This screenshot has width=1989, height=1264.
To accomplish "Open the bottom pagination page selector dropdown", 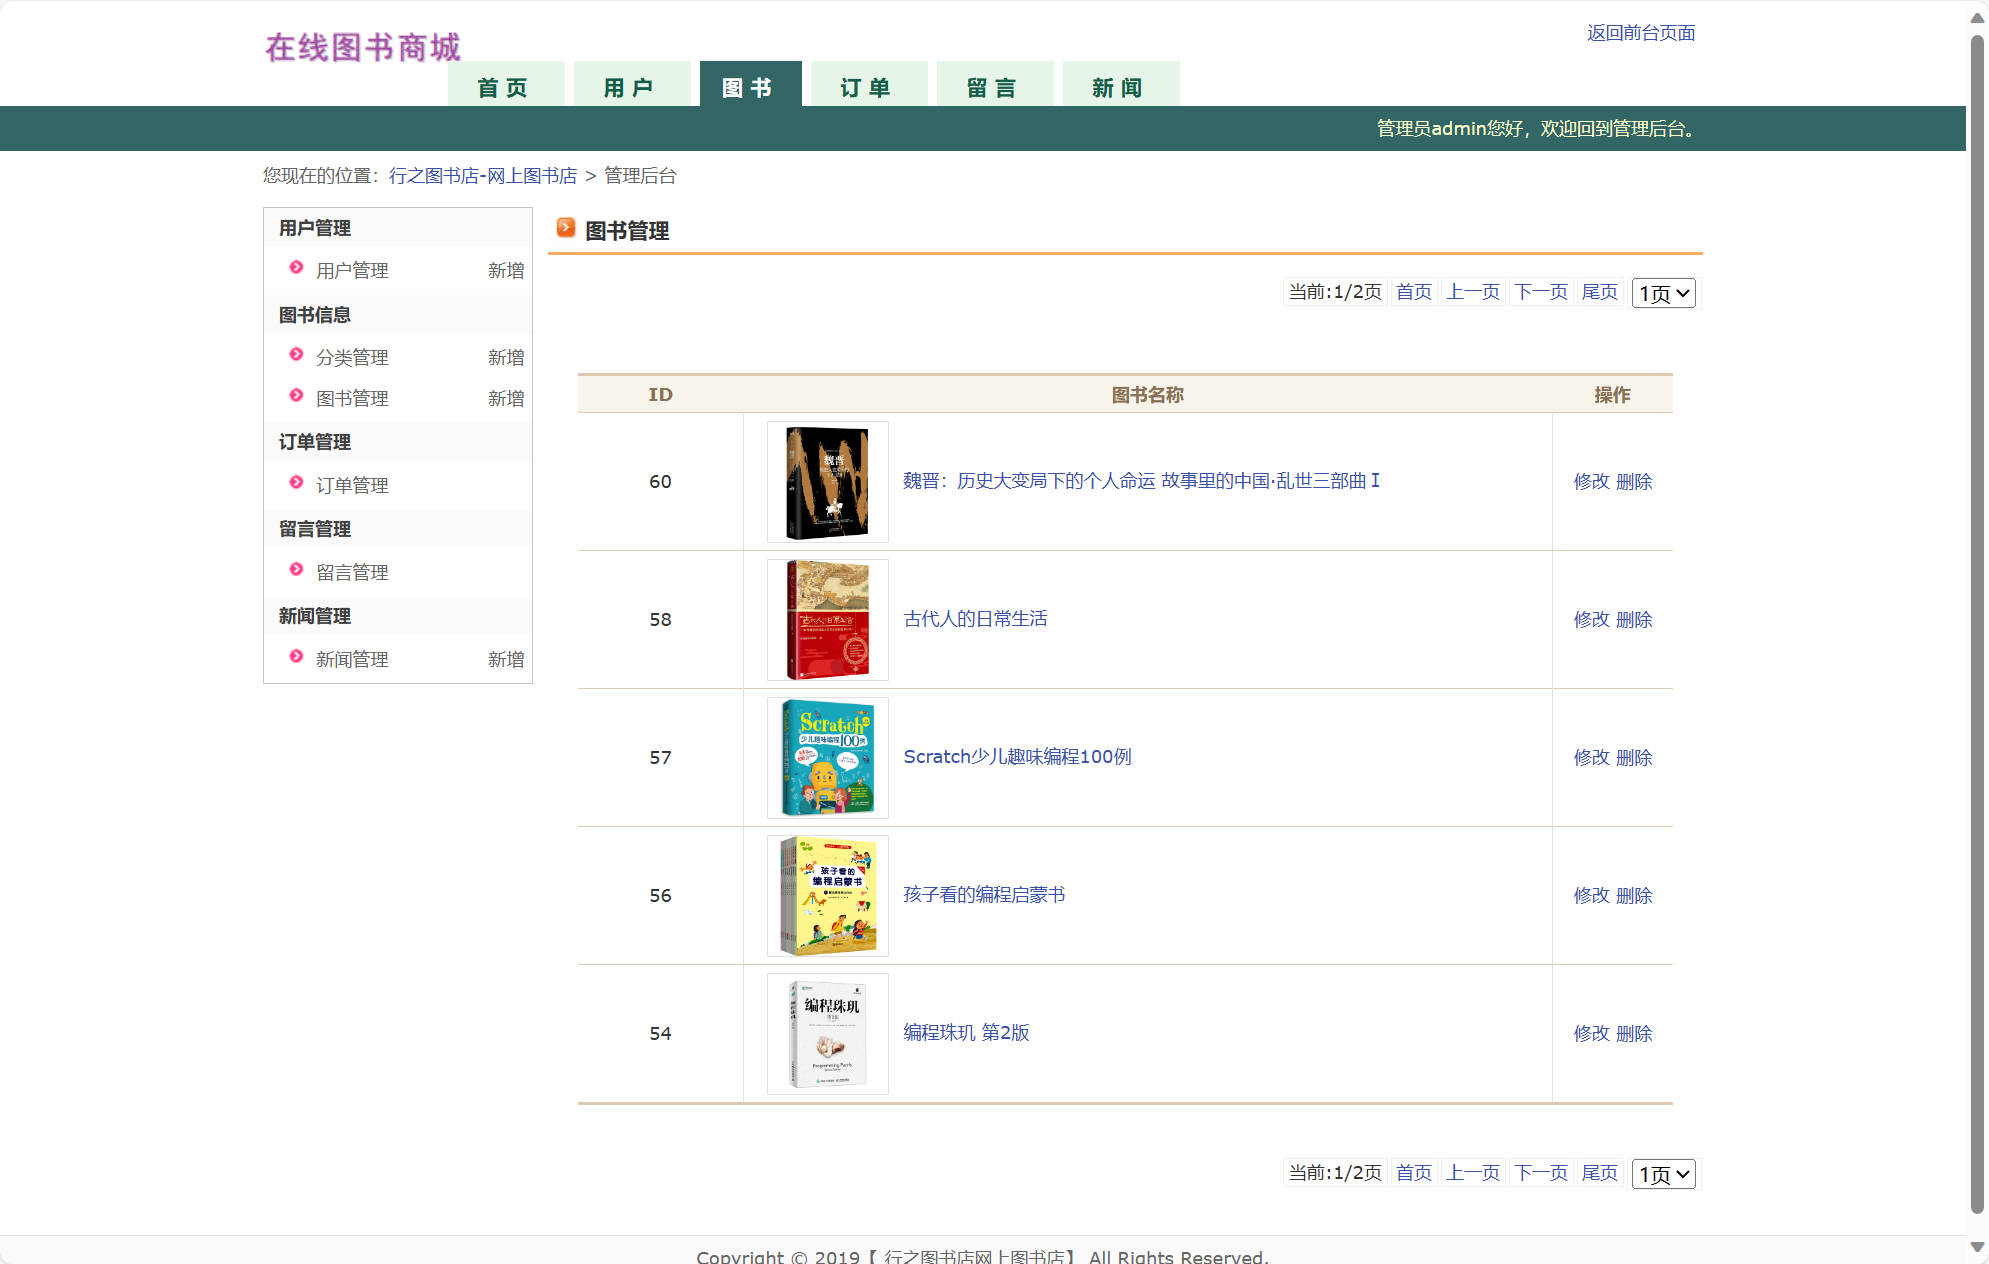I will point(1662,1173).
